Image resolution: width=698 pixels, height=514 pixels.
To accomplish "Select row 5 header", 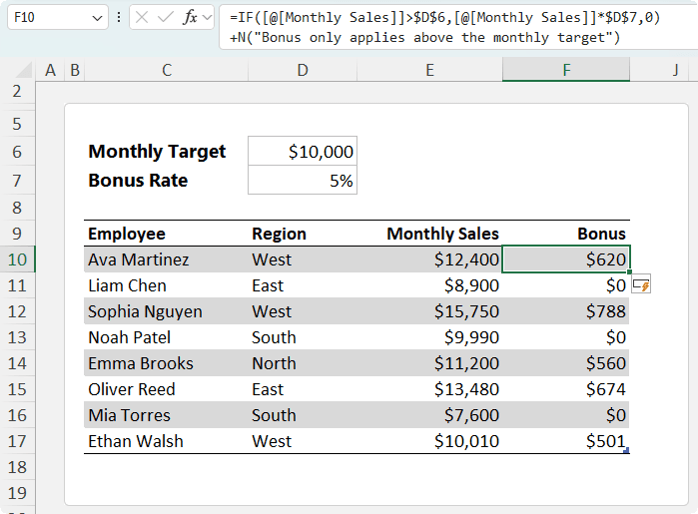I will [17, 124].
